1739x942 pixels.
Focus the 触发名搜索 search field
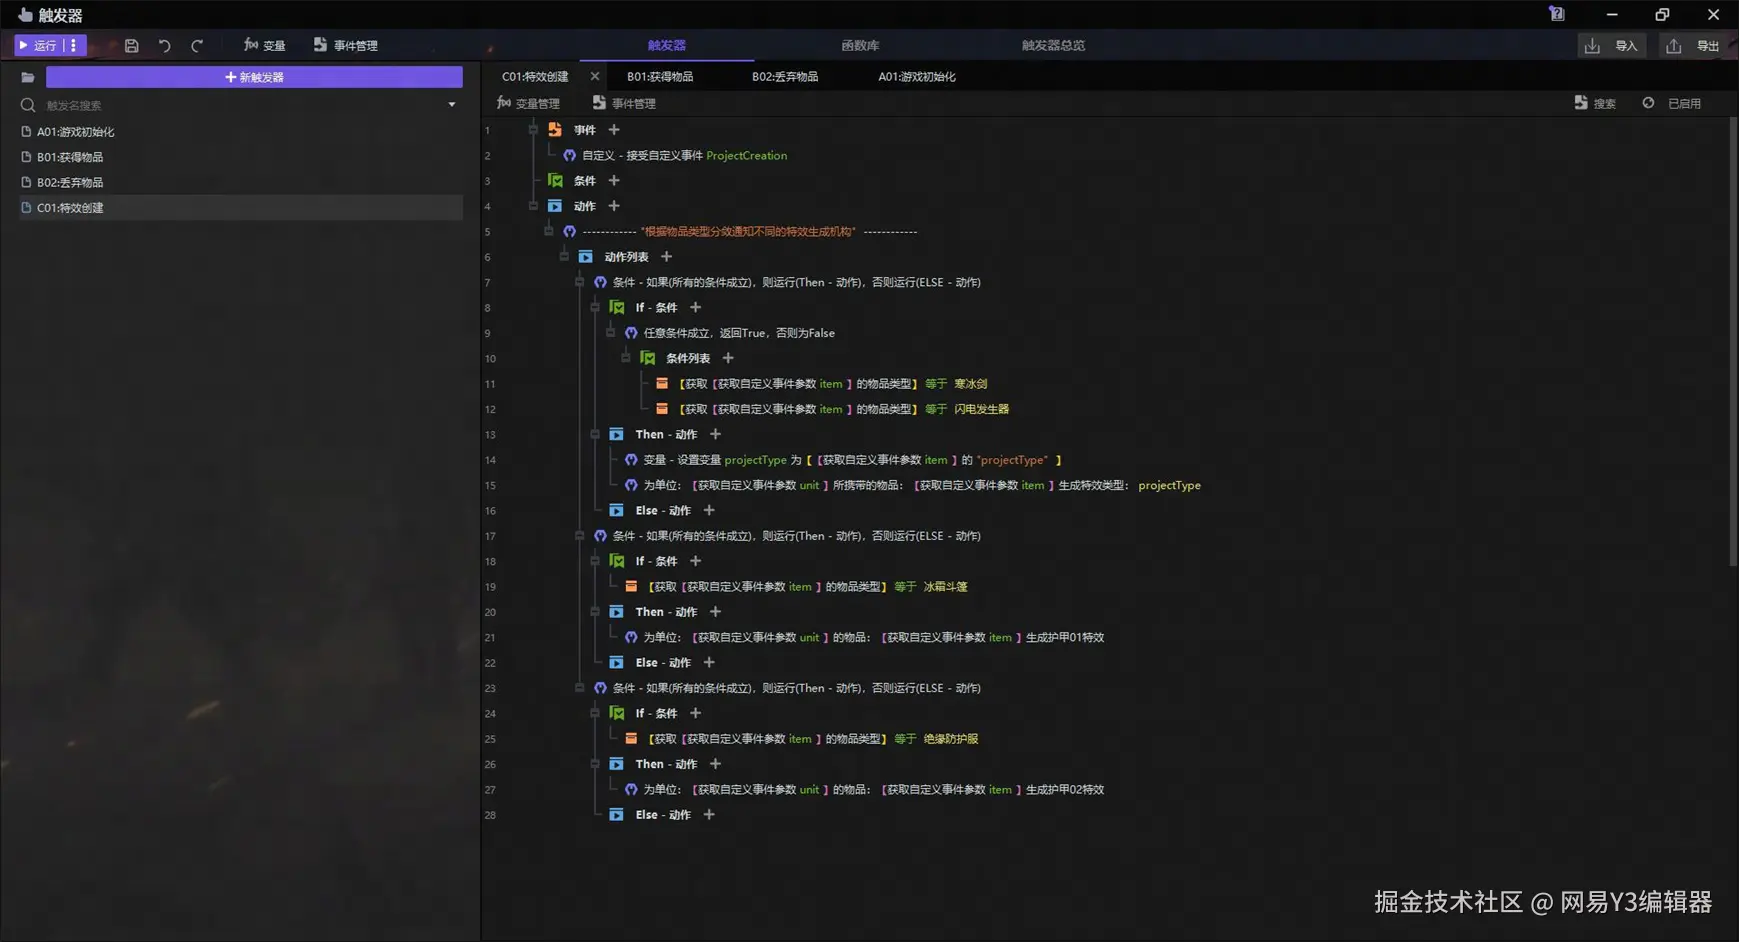click(x=240, y=105)
